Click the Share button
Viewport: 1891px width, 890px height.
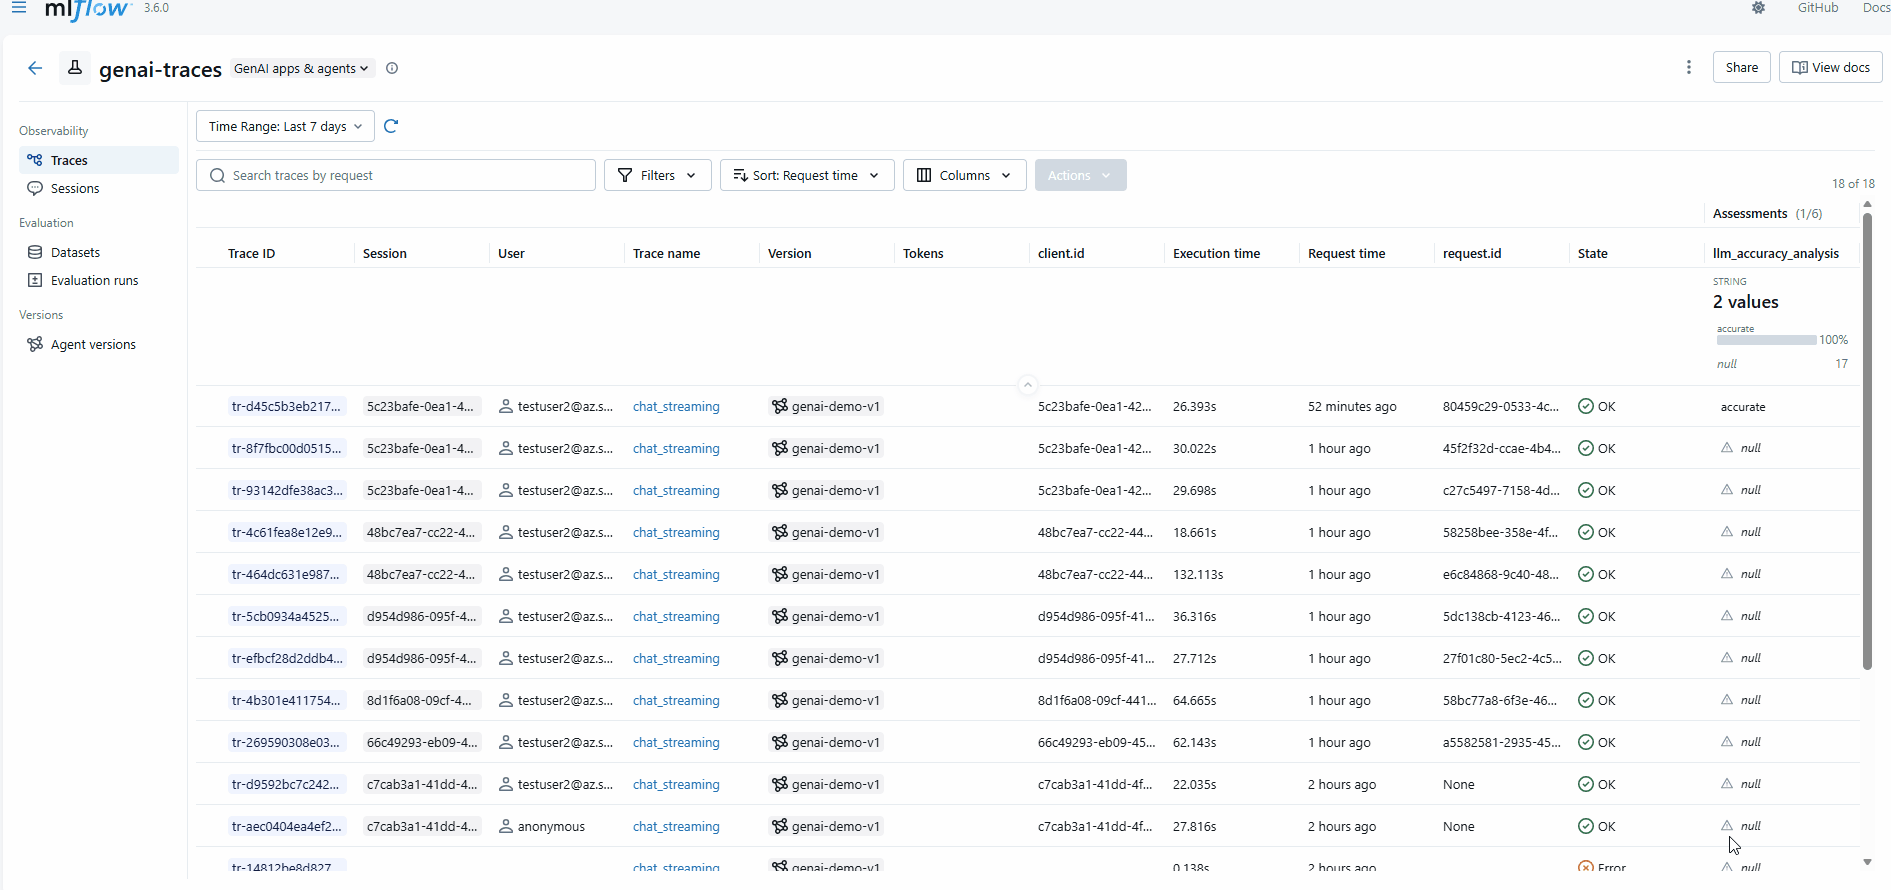coord(1741,67)
